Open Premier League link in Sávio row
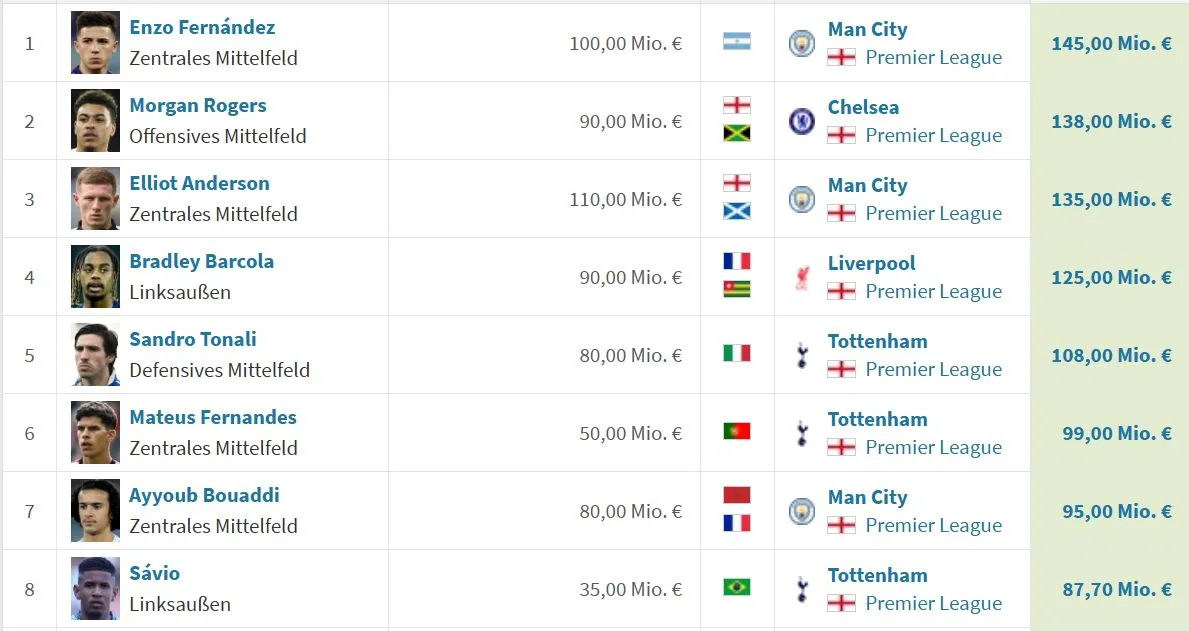The width and height of the screenshot is (1189, 631). click(933, 604)
